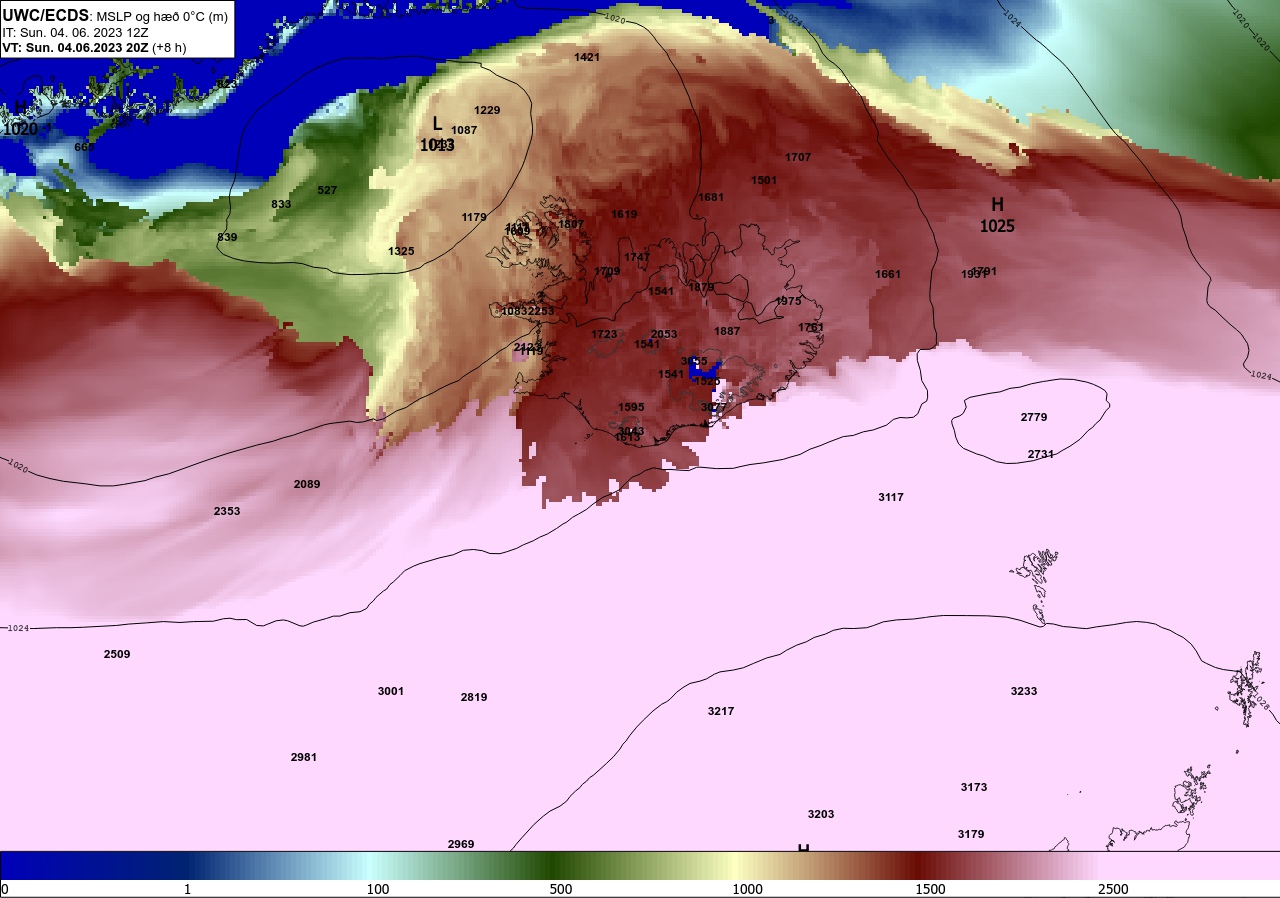The width and height of the screenshot is (1280, 898).
Task: Click the 2509 height value
Action: point(117,654)
